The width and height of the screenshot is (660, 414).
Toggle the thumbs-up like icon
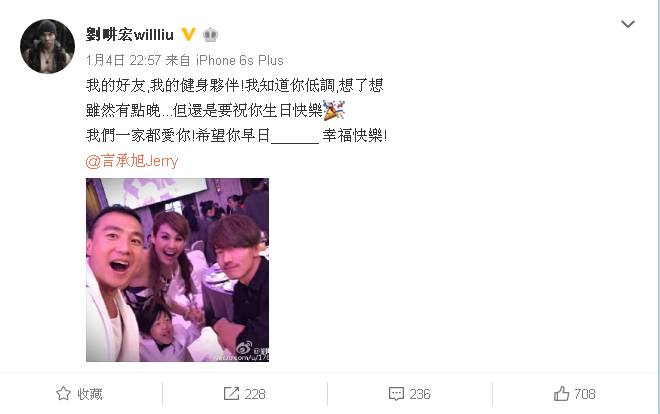[x=561, y=394]
